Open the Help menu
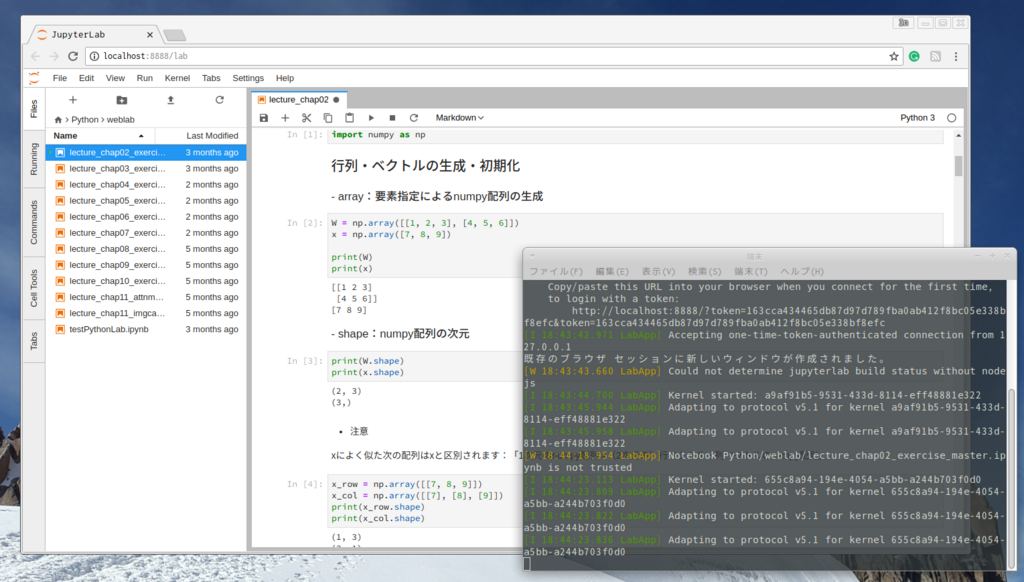Viewport: 1024px width, 582px height. (285, 78)
